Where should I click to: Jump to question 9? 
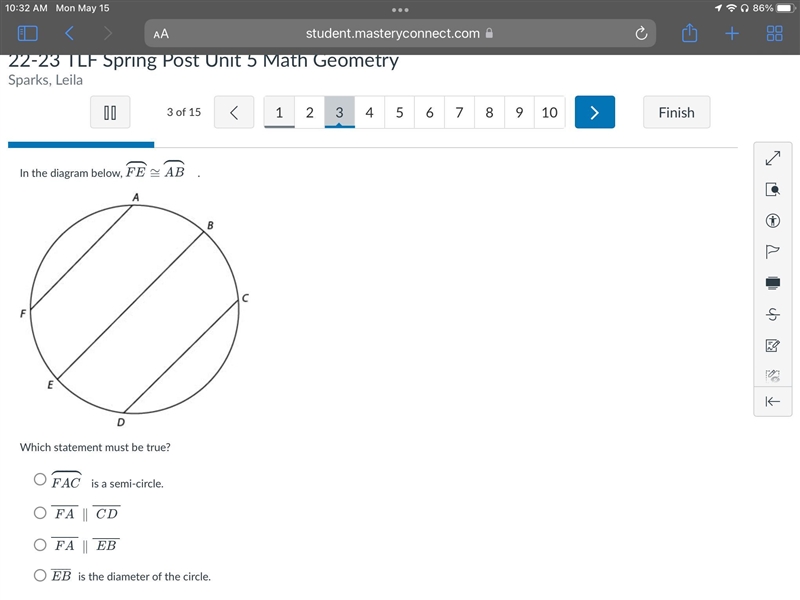[519, 112]
